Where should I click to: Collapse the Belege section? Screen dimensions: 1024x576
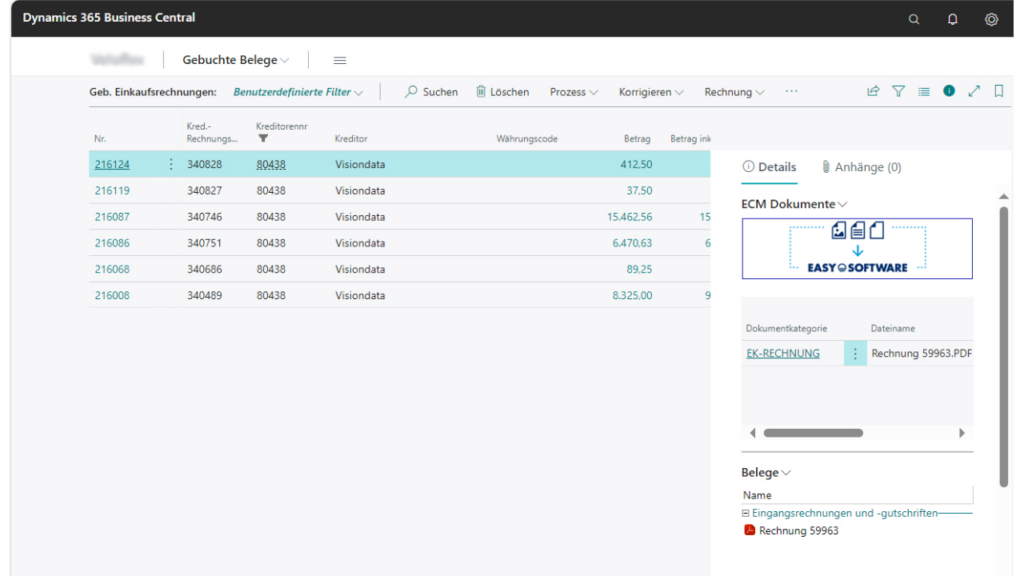pyautogui.click(x=766, y=472)
